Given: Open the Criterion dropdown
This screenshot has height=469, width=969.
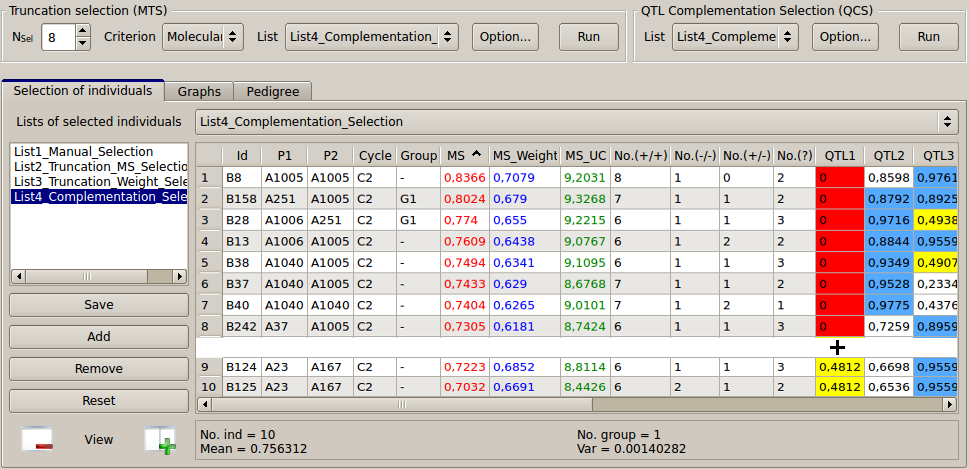Looking at the screenshot, I should [x=203, y=37].
